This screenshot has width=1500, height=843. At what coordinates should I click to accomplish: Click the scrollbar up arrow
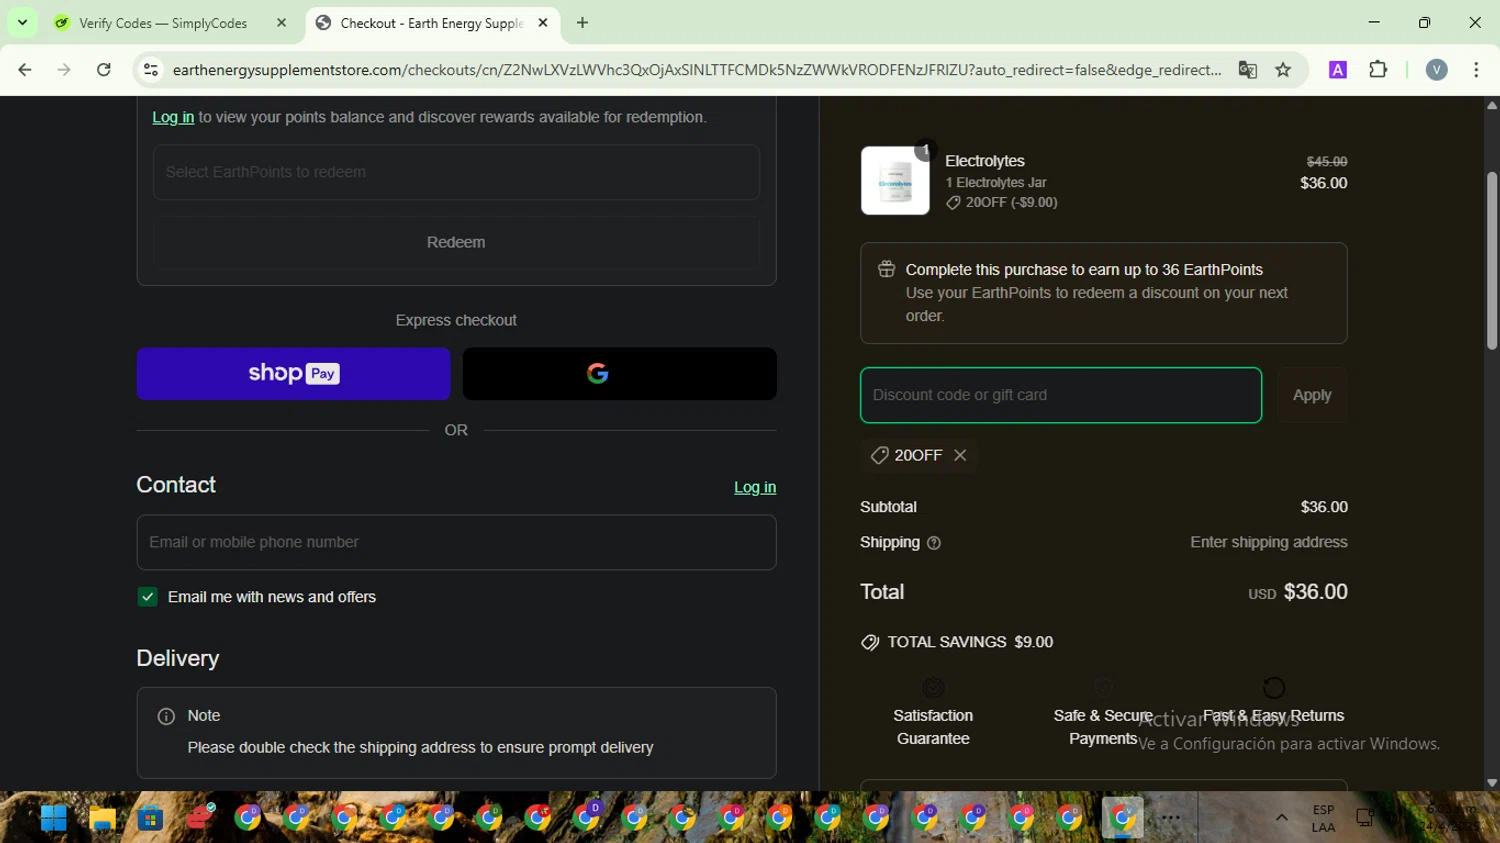point(1491,105)
